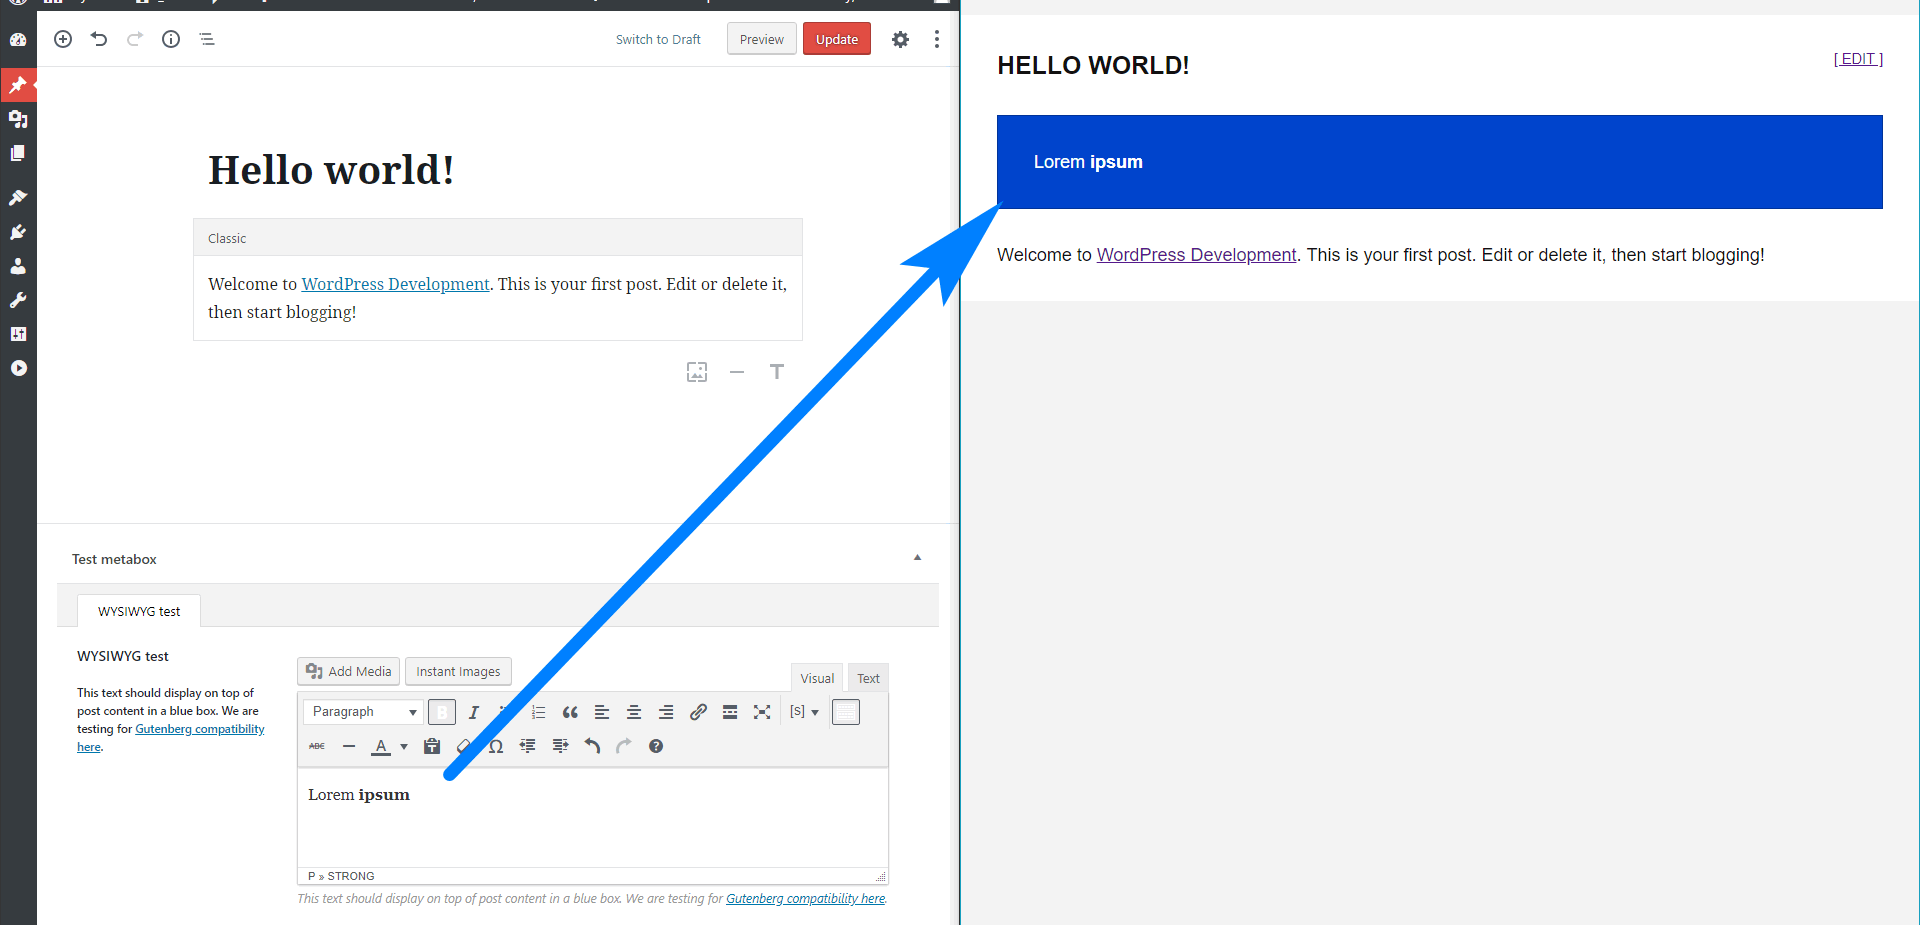Image resolution: width=1920 pixels, height=925 pixels.
Task: Open the Tools wrench icon in sidebar
Action: 18,300
